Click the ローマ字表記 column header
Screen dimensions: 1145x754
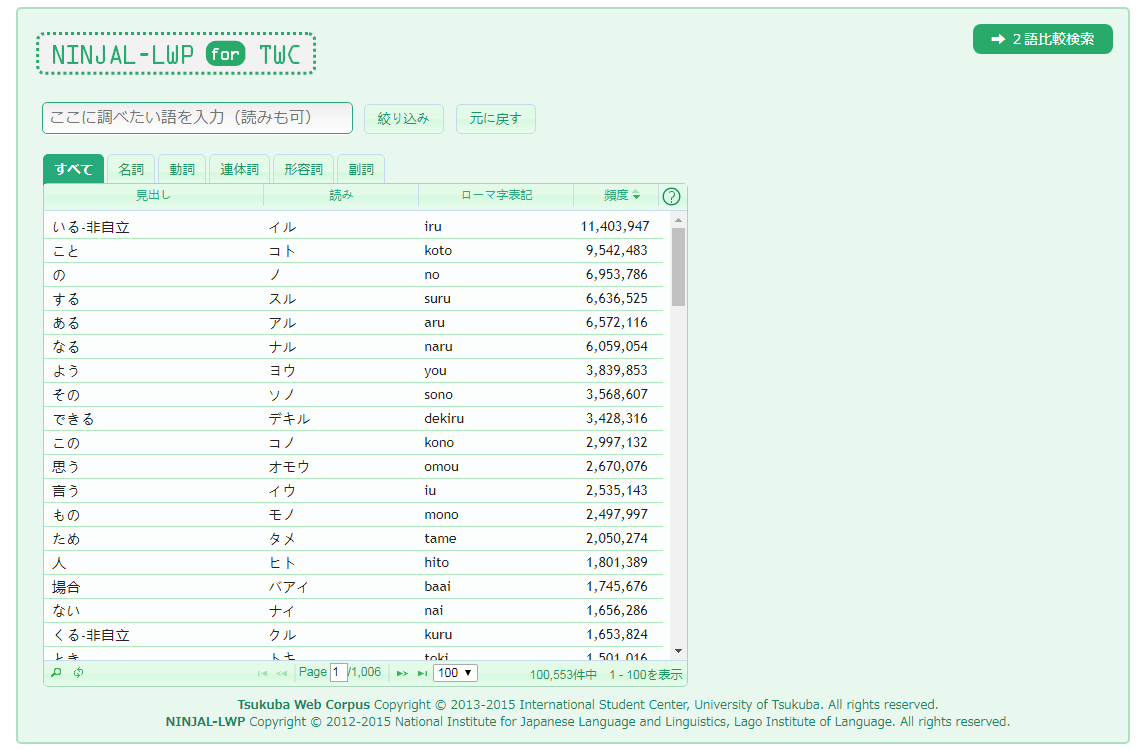(x=497, y=195)
